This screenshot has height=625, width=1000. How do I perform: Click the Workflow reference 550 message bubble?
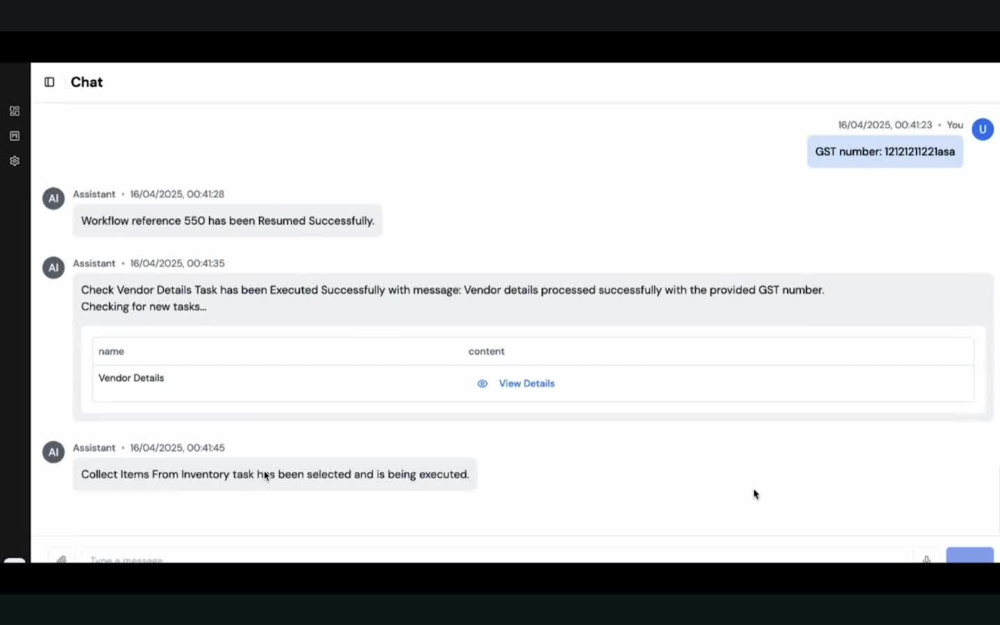tap(228, 221)
